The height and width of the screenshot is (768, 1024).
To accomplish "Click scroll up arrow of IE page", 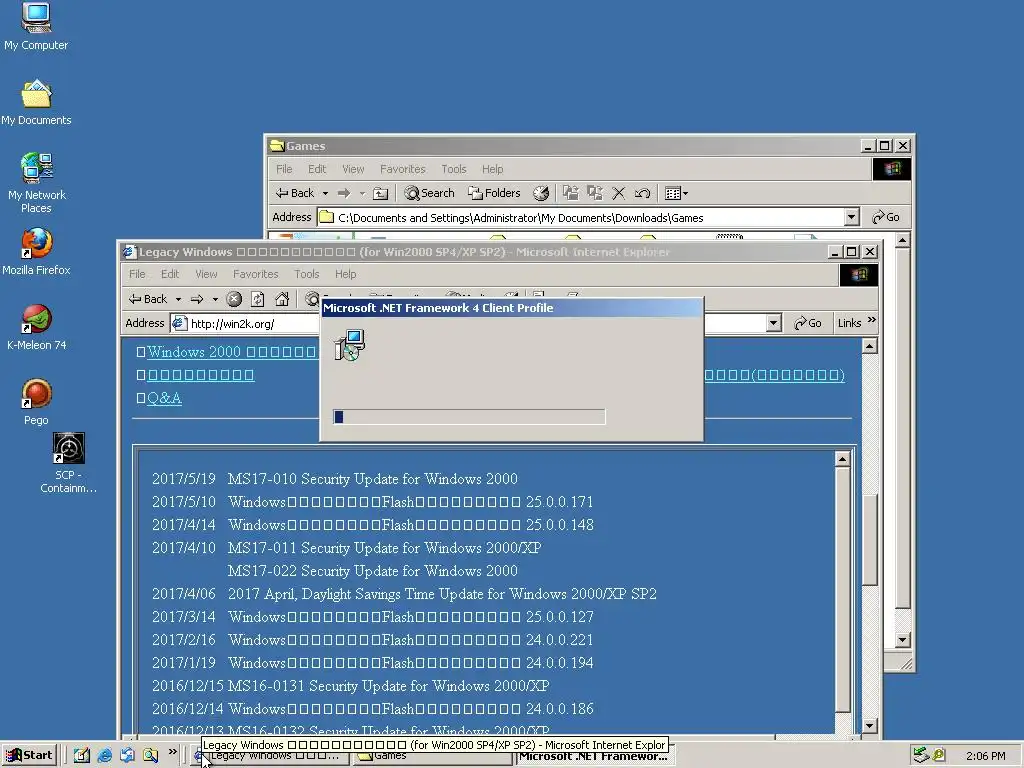I will point(869,346).
